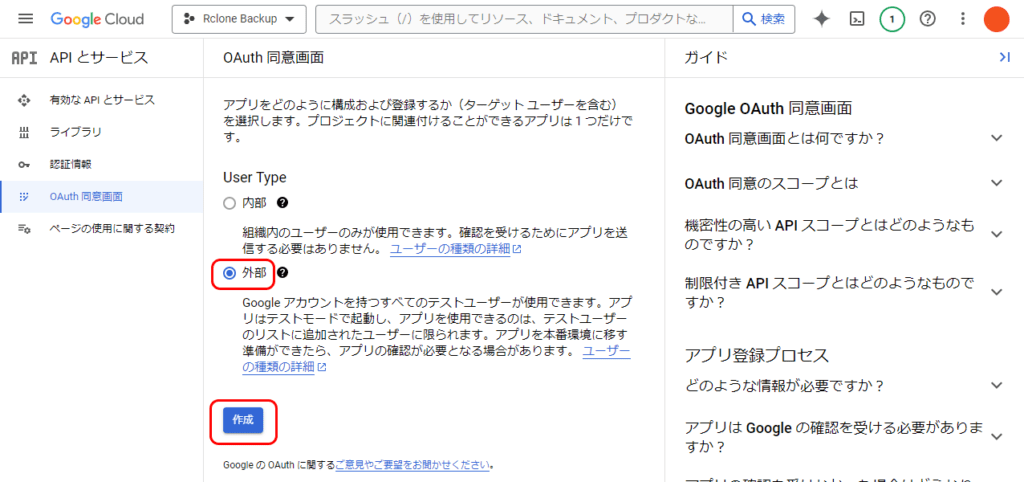Focus the resource search input field
Screen dimensions: 1024x482
click(x=524, y=19)
